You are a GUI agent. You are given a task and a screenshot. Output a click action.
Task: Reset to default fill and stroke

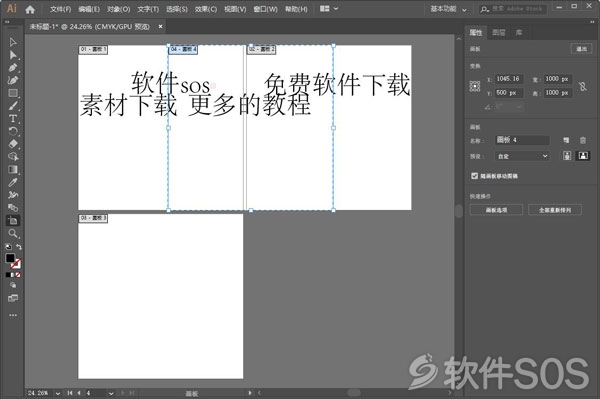[x=8, y=247]
